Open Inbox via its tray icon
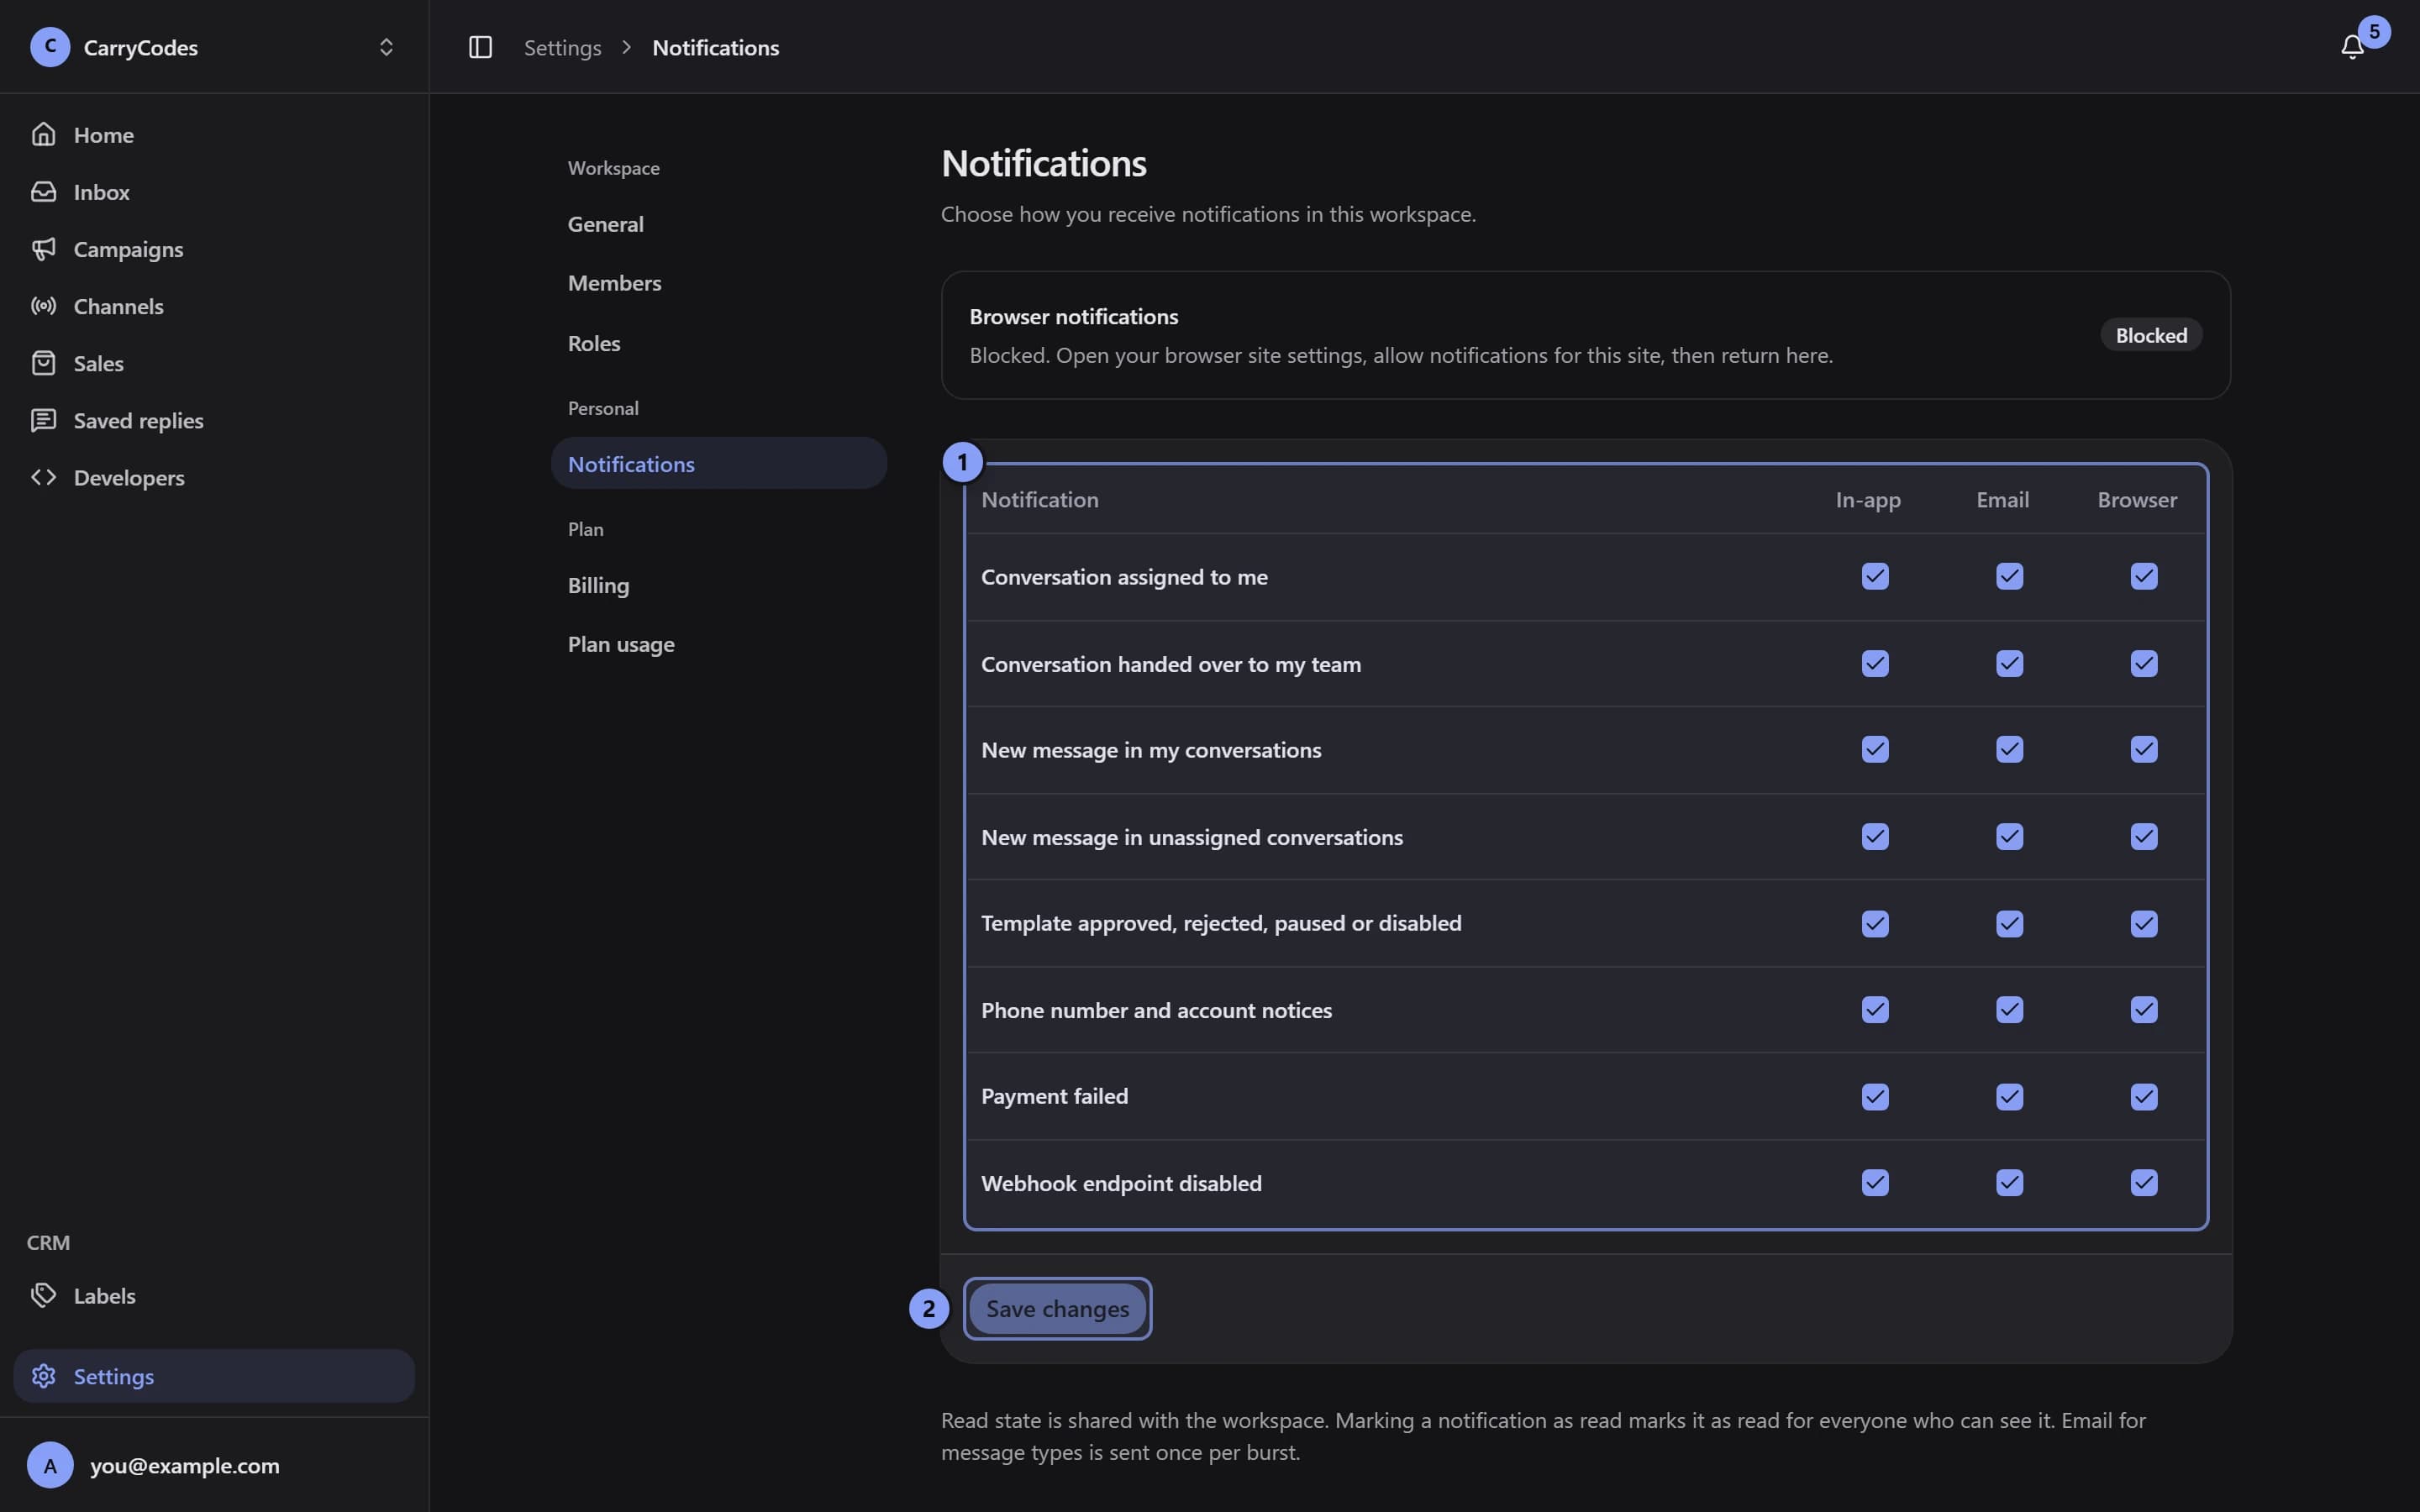Viewport: 2420px width, 1512px height. pyautogui.click(x=43, y=191)
